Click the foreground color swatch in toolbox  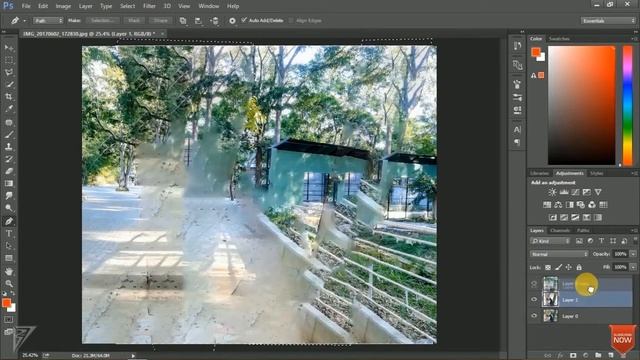point(6,302)
